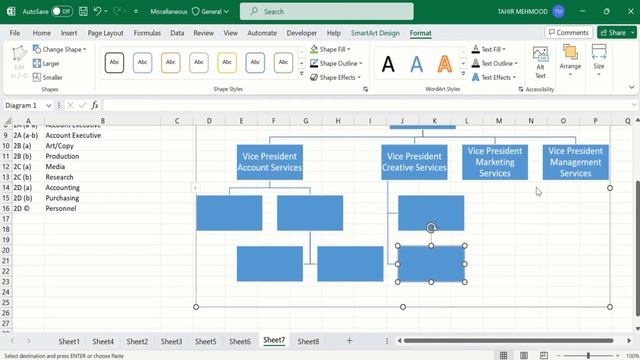Screen dimensions: 640x360
Task: Collapse the ribbon with chevron arrow
Action: tap(631, 87)
